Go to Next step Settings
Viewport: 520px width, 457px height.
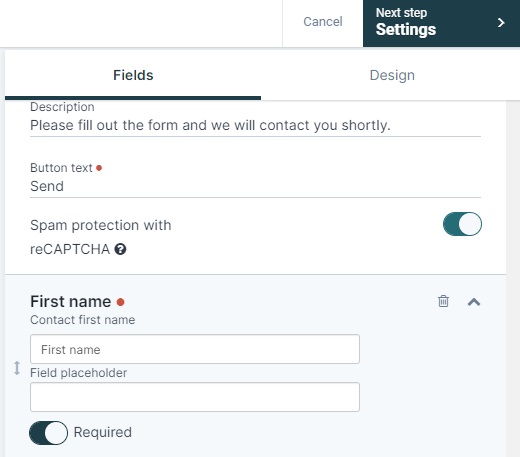441,23
